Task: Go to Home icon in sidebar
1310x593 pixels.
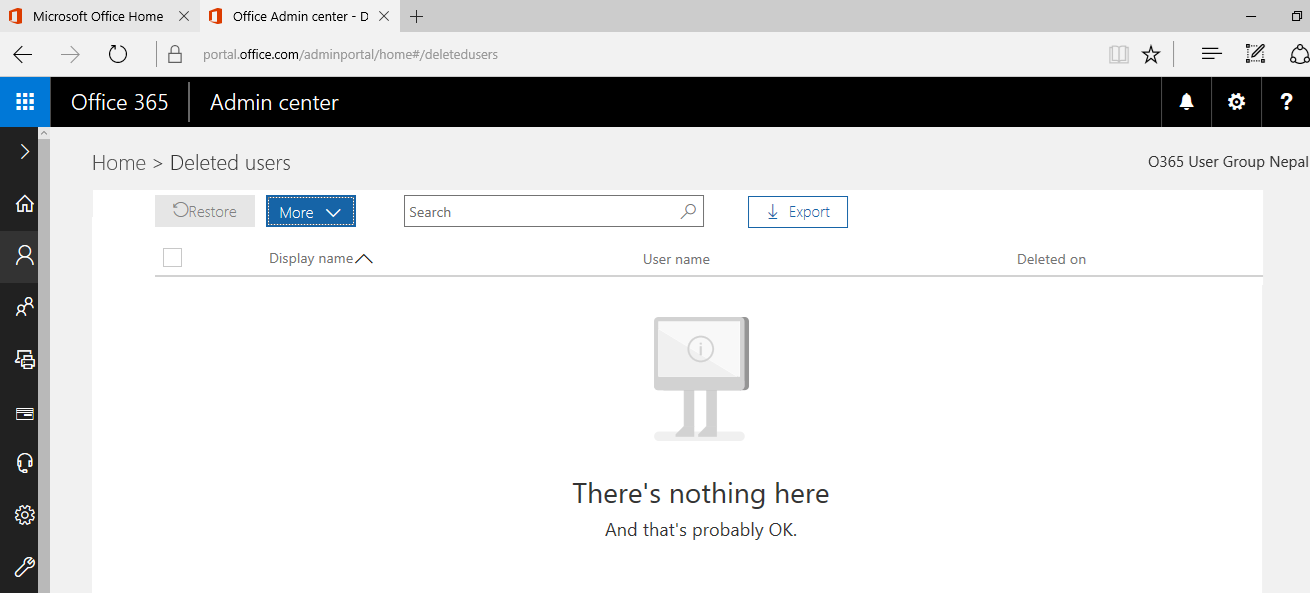Action: coord(25,204)
